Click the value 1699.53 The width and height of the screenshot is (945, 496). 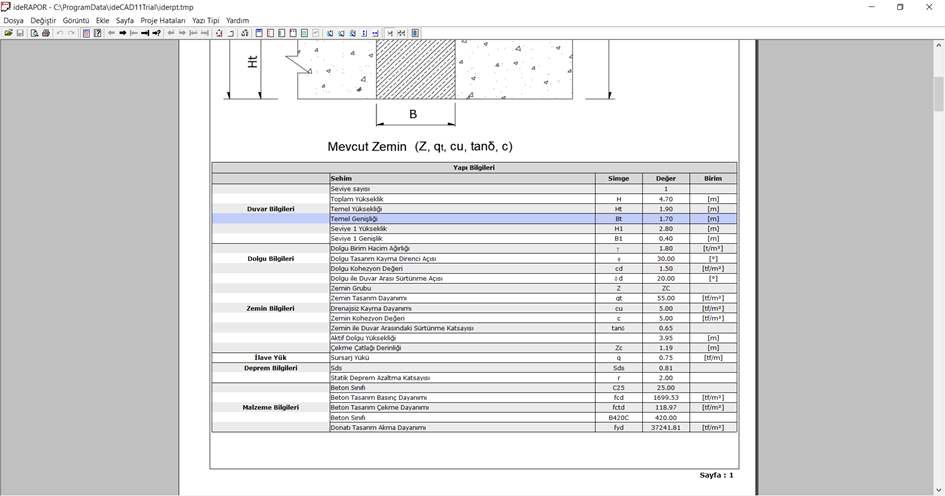(666, 398)
